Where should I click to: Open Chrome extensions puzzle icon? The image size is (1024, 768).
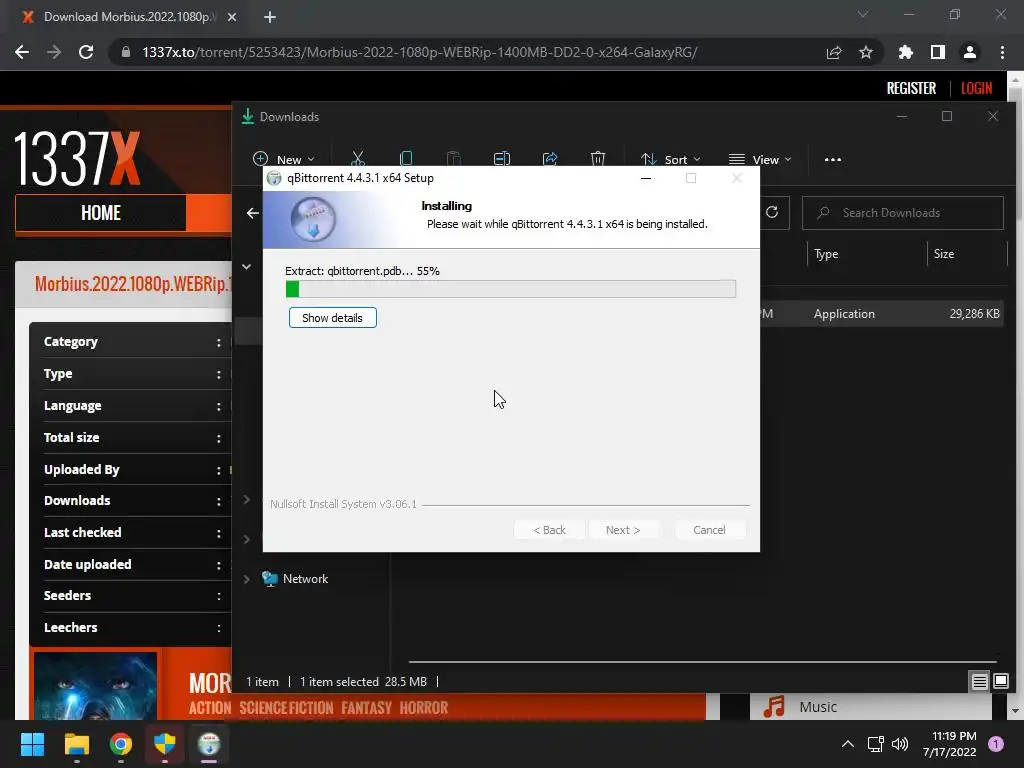click(905, 52)
